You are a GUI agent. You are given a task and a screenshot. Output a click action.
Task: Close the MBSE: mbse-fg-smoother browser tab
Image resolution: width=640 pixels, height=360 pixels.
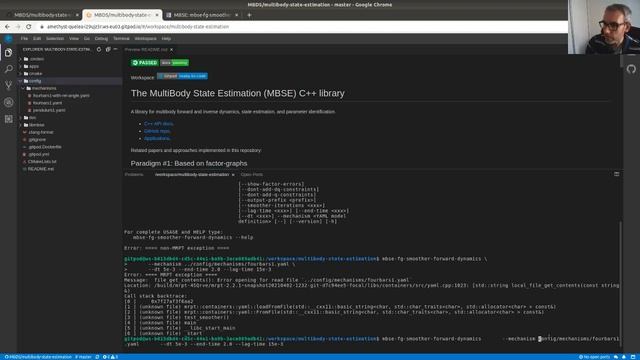(236, 15)
